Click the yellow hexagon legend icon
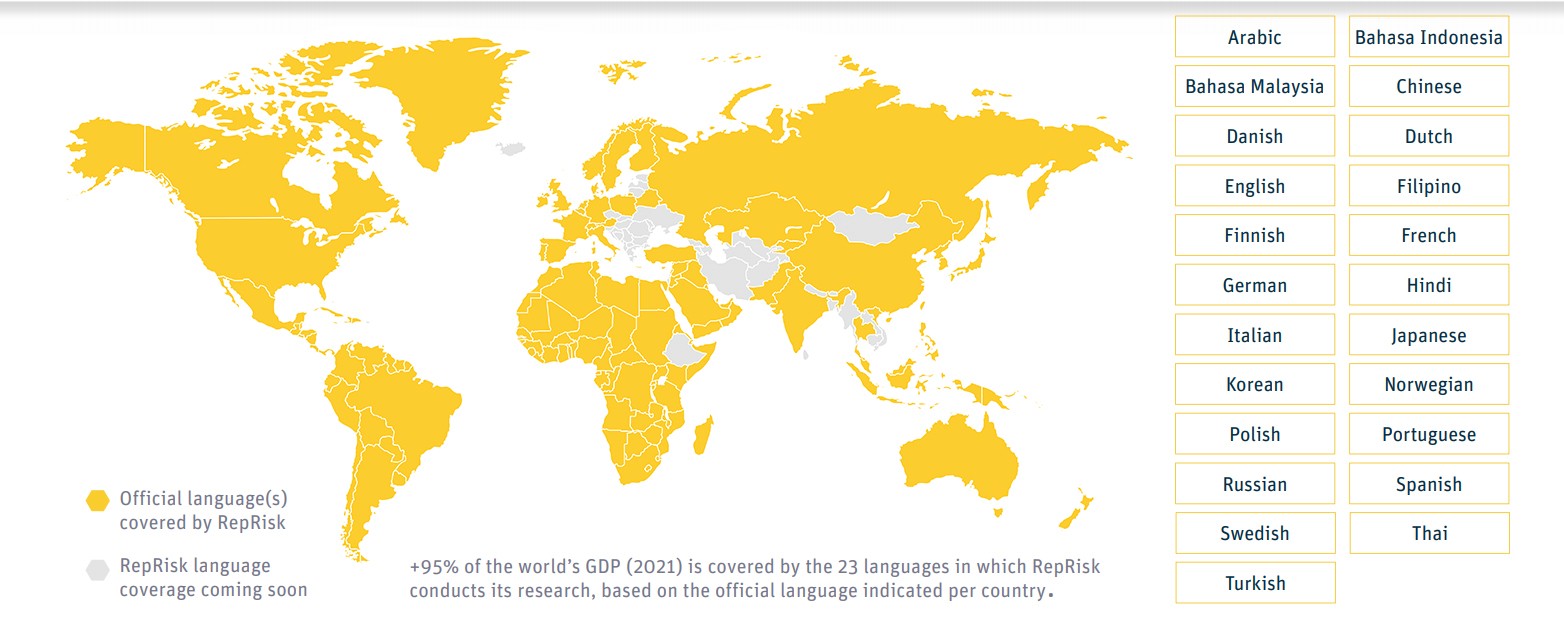 click(x=97, y=500)
